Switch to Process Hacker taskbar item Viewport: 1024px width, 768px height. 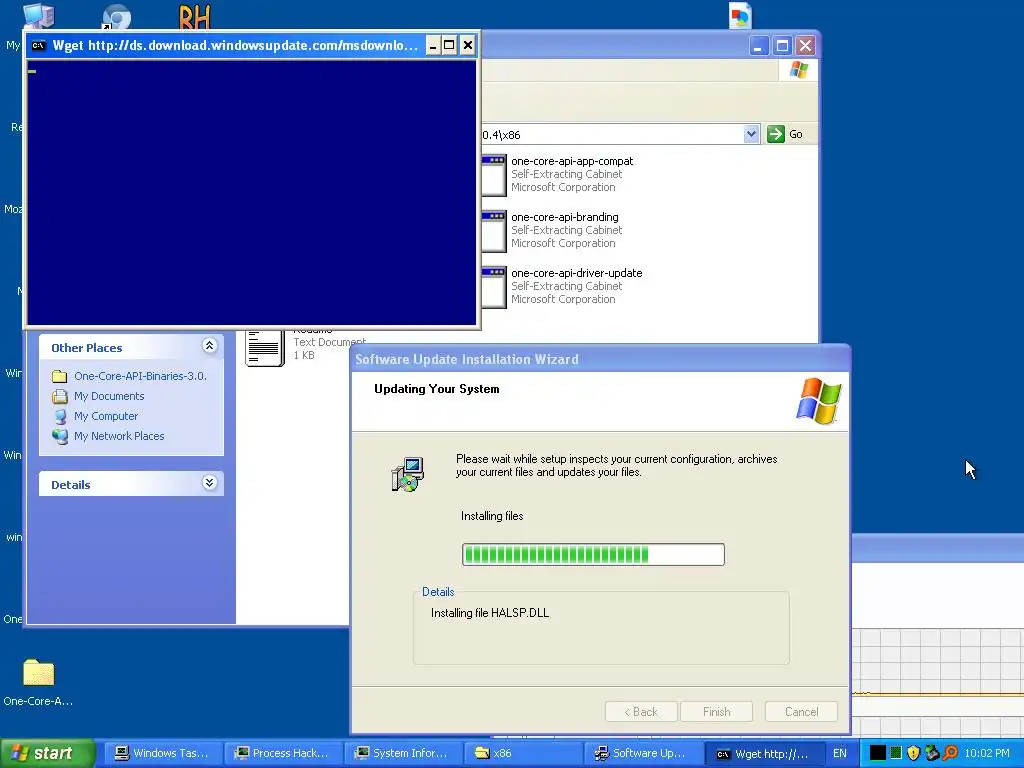click(x=283, y=753)
